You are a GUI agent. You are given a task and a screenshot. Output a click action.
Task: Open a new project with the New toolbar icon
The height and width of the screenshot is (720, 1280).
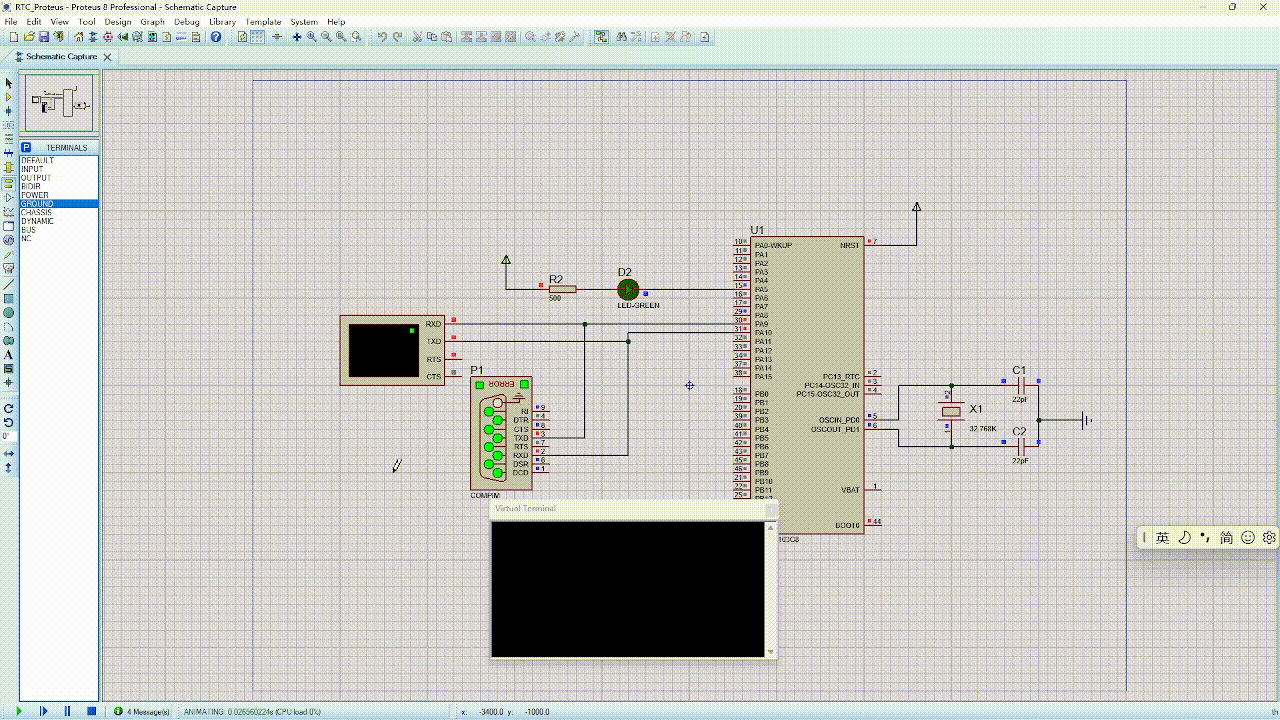14,37
